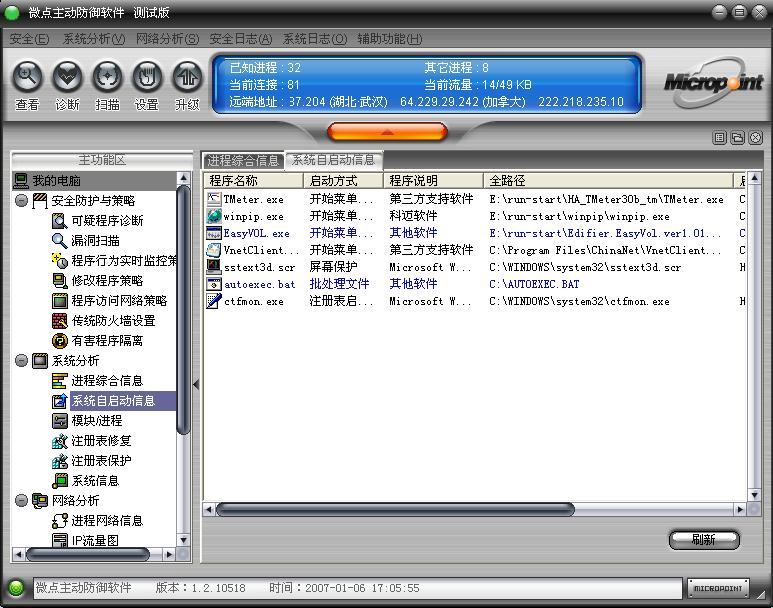Image resolution: width=773 pixels, height=608 pixels.
Task: Open the 查看 (View) magnifier toolbar icon
Action: point(27,77)
